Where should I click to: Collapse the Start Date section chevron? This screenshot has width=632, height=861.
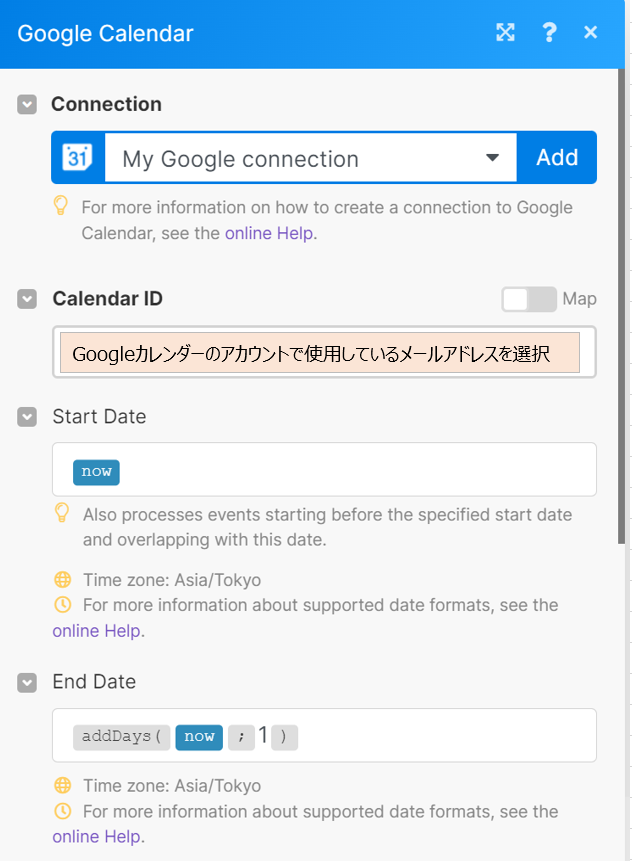click(27, 417)
